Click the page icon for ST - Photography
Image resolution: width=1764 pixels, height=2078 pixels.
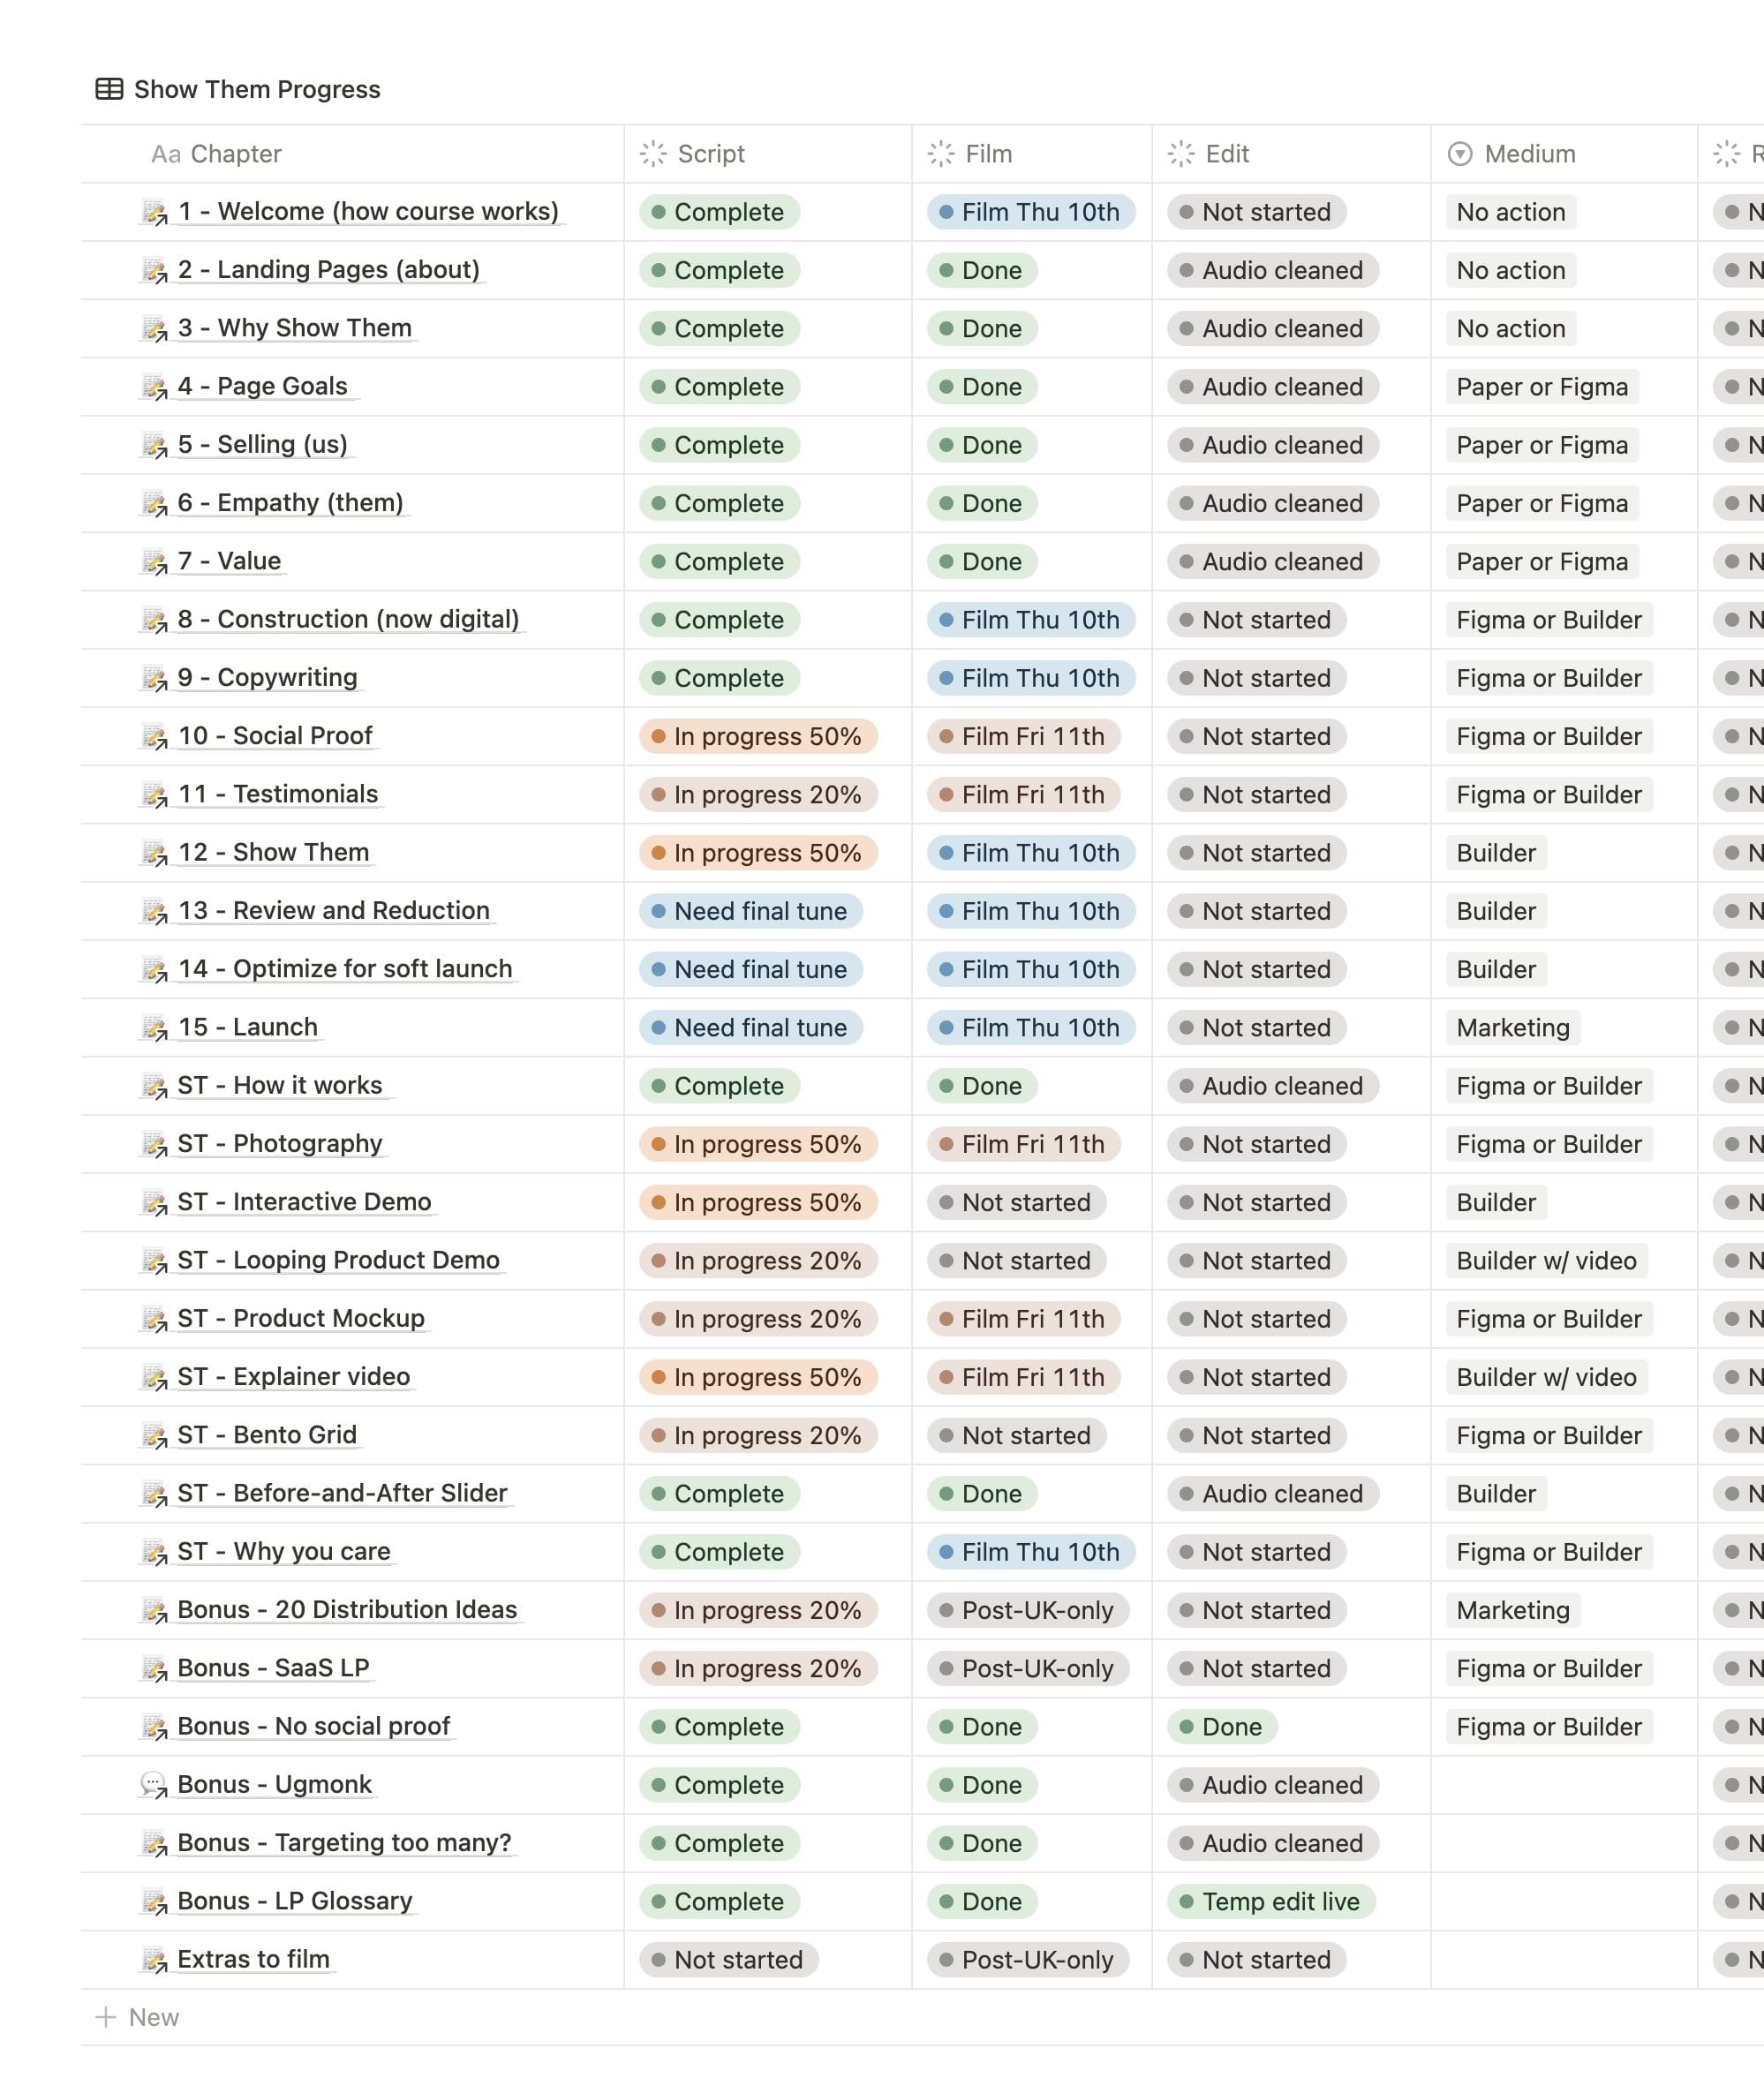click(x=154, y=1144)
